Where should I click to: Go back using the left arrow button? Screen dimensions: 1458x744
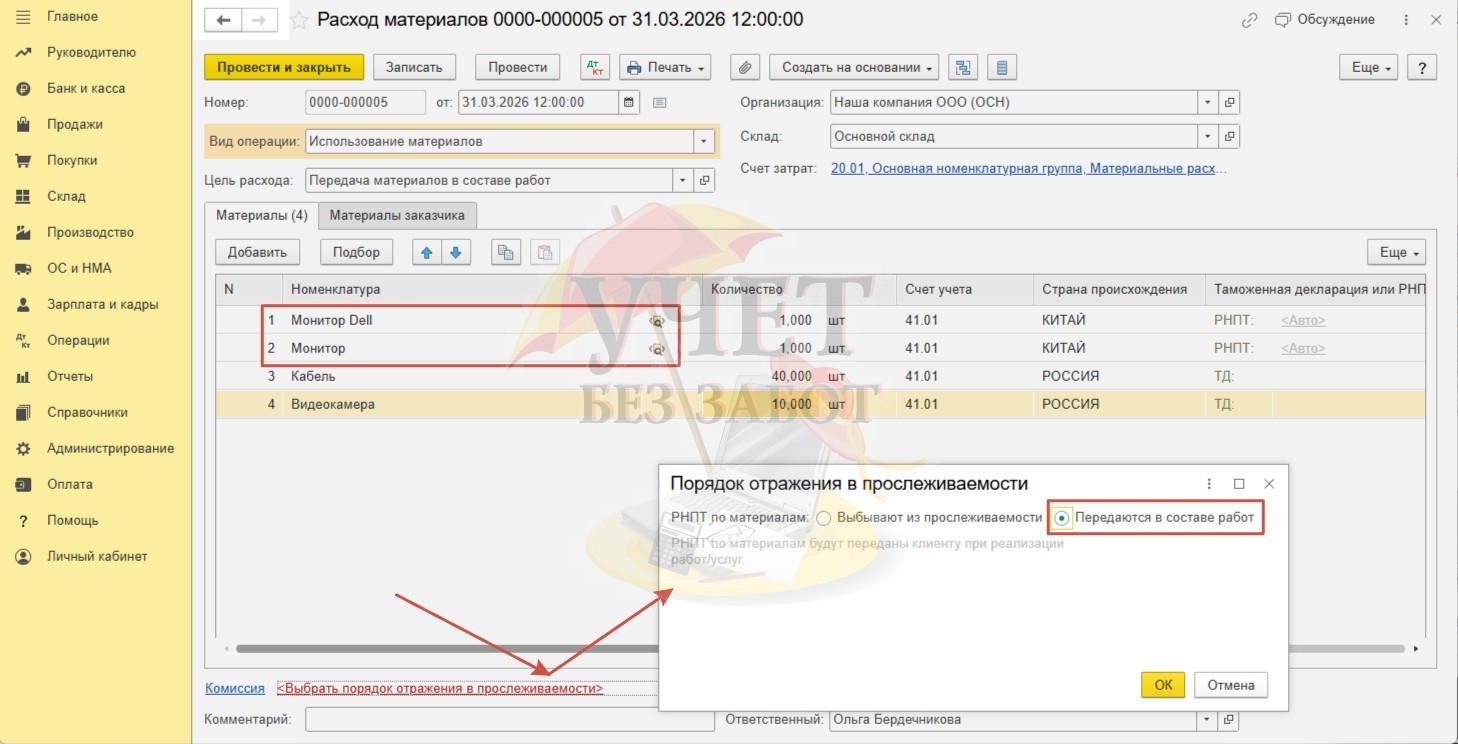[224, 20]
